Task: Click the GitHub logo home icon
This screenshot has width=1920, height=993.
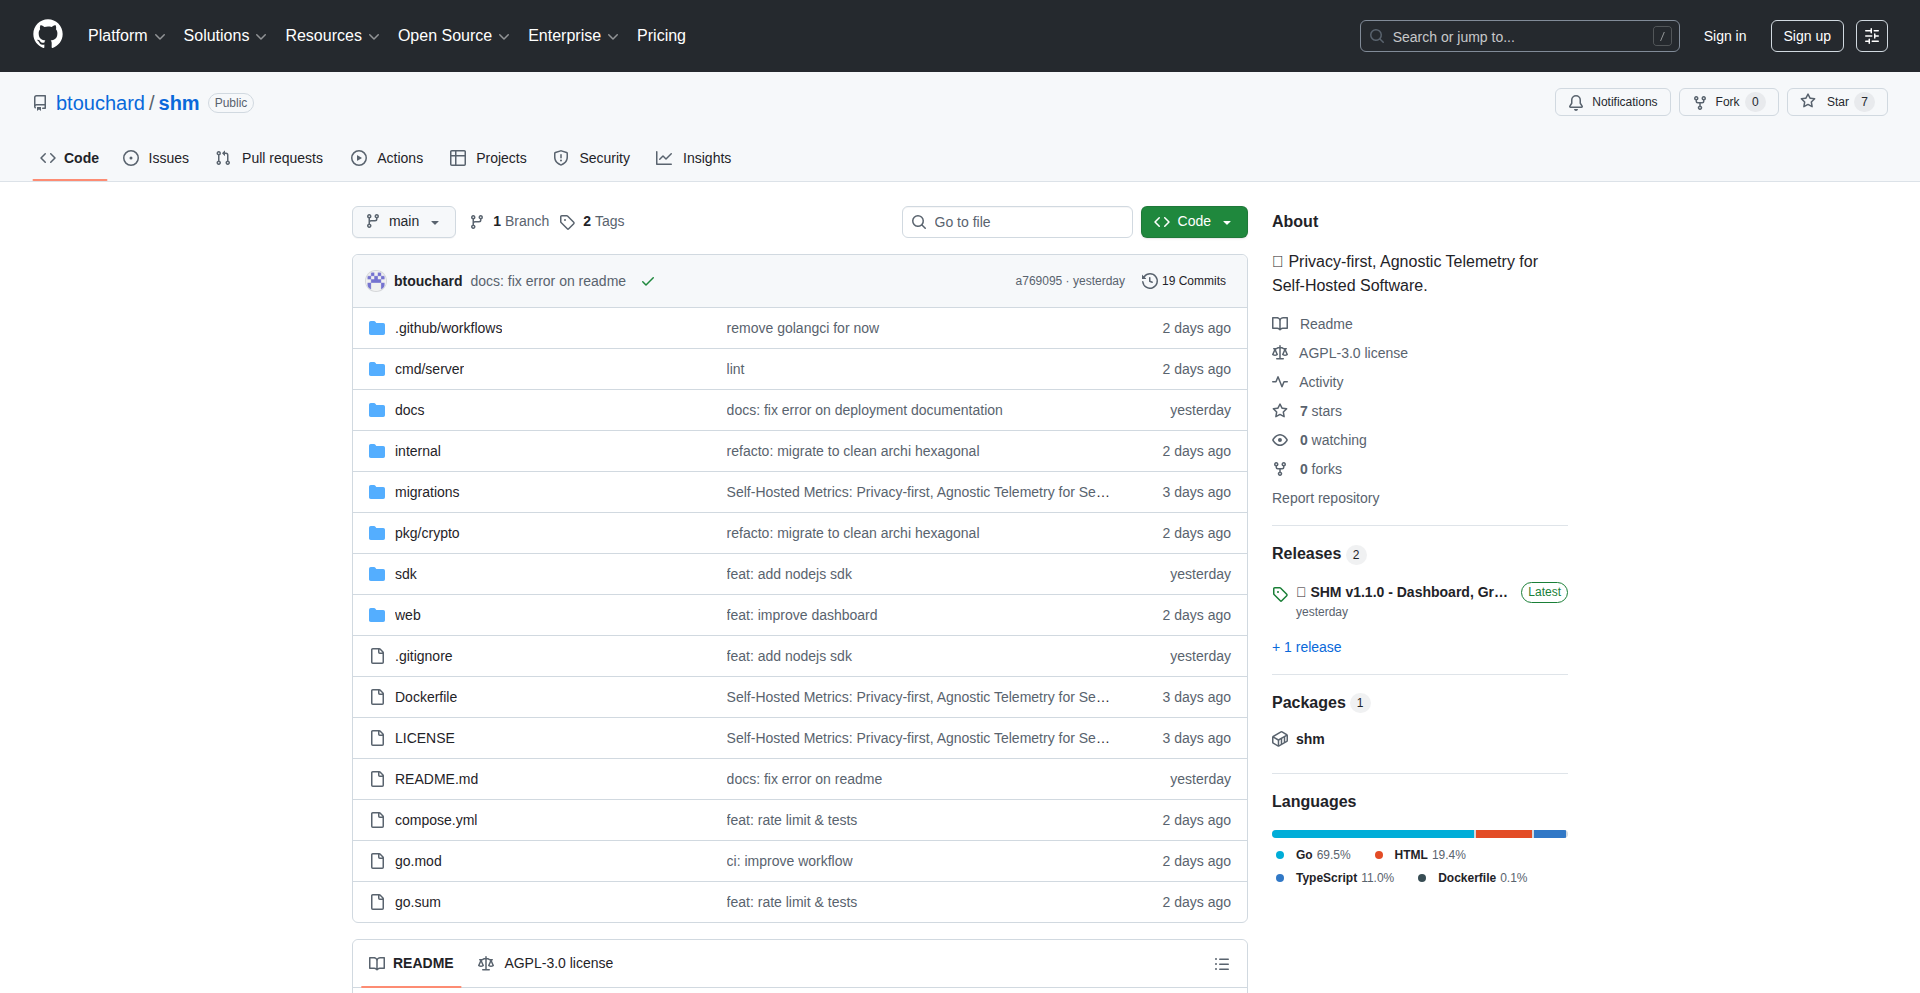Action: point(48,35)
